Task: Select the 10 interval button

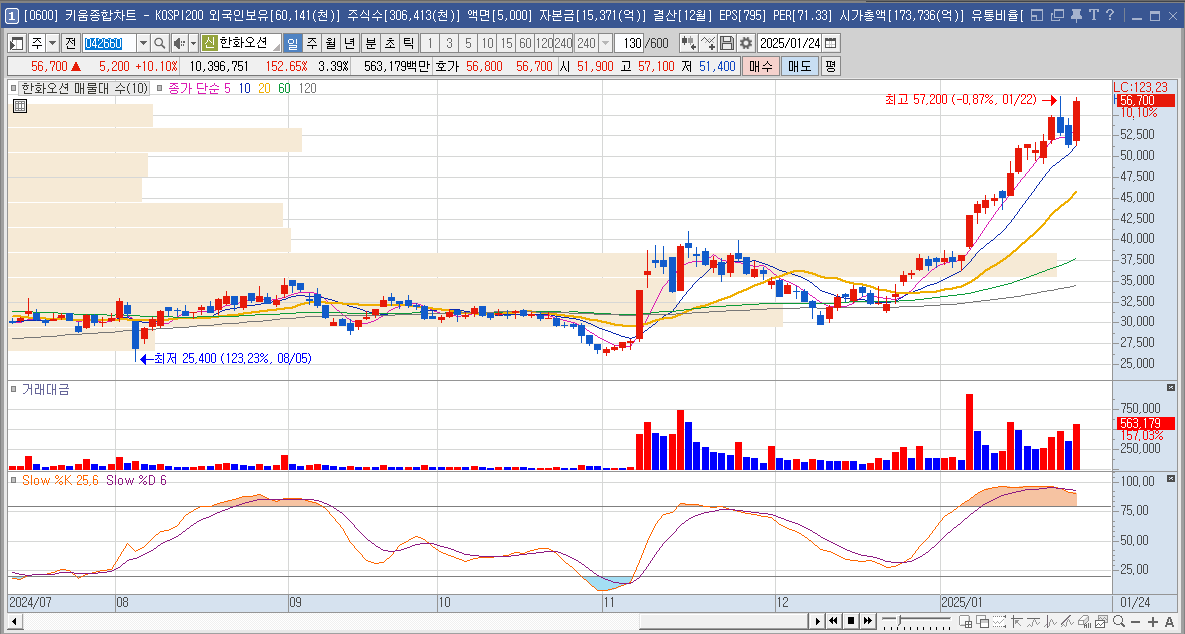Action: 487,43
